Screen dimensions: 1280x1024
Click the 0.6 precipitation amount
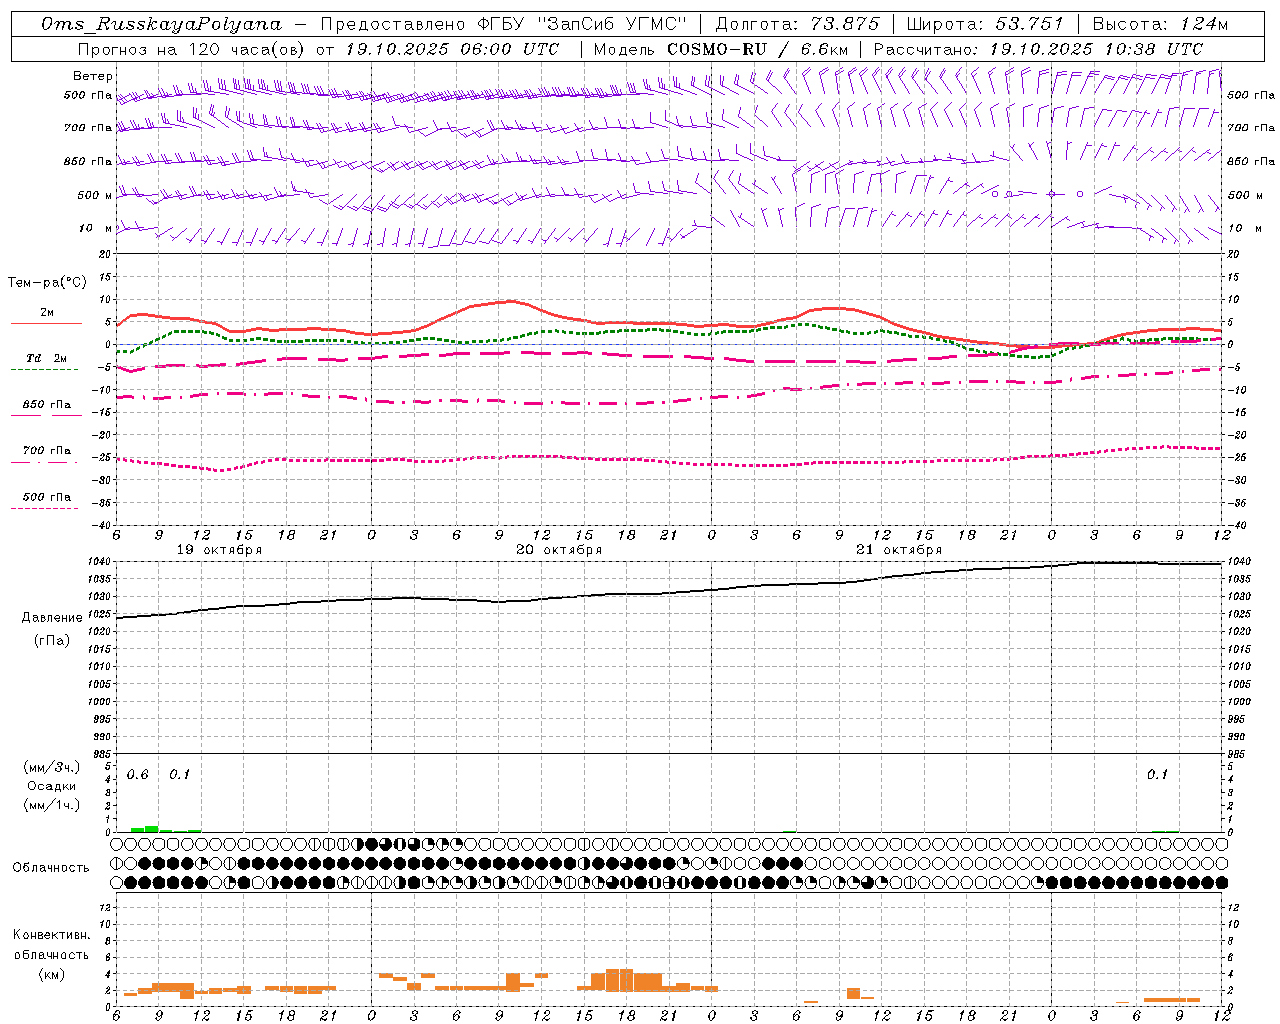pos(138,775)
